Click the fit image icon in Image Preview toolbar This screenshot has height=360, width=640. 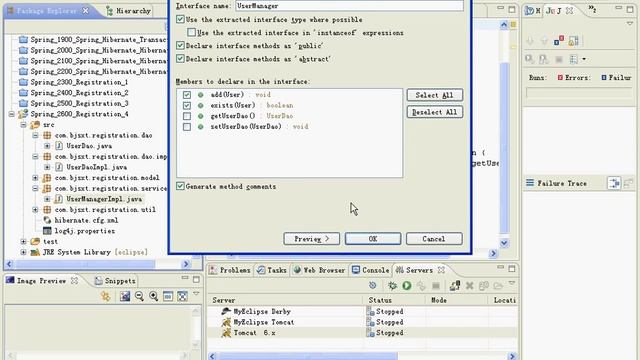click(182, 296)
